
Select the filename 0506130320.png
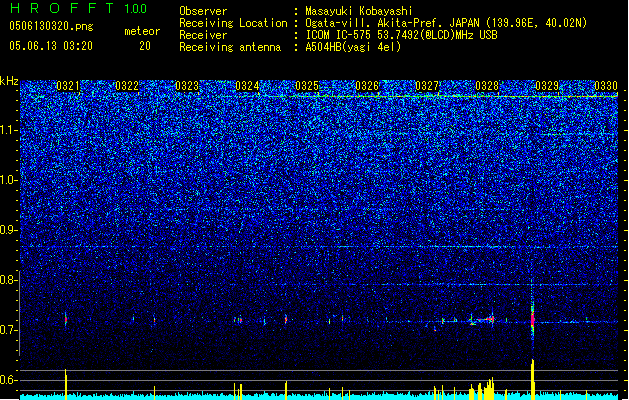click(51, 26)
